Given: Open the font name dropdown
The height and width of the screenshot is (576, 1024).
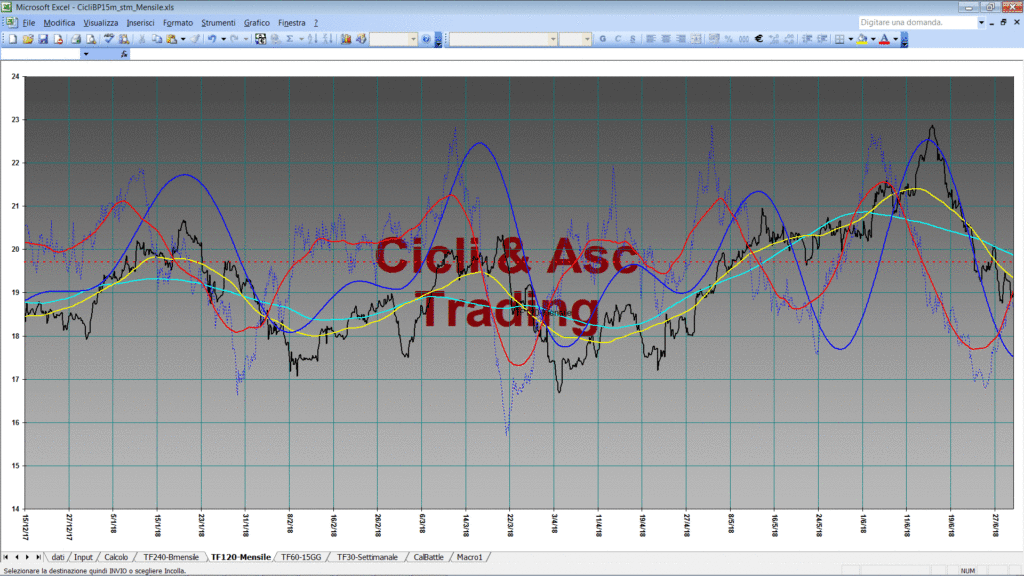Looking at the screenshot, I should (552, 39).
